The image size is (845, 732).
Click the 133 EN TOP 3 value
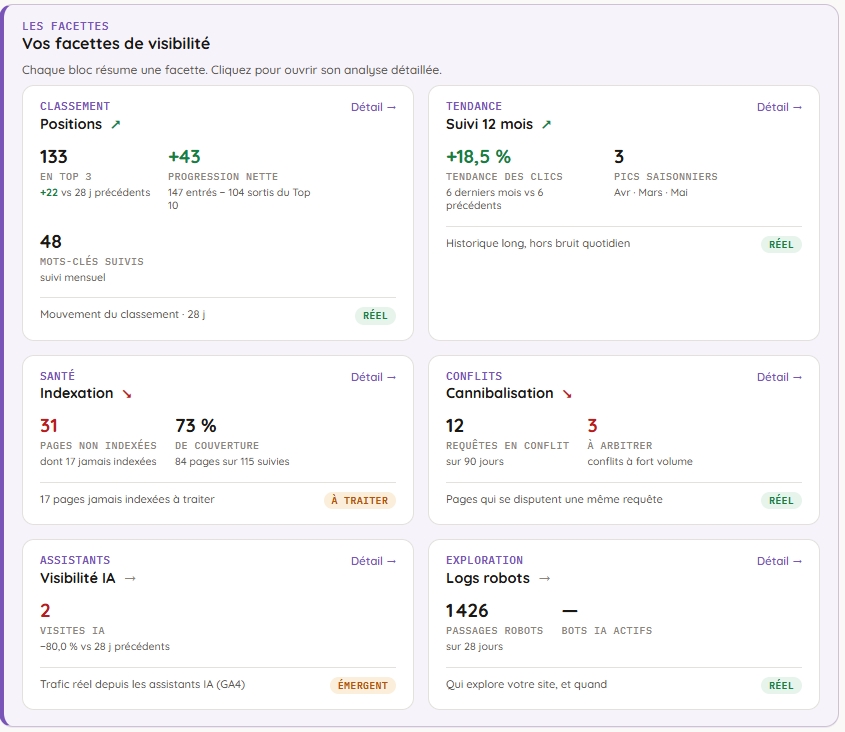[x=53, y=157]
